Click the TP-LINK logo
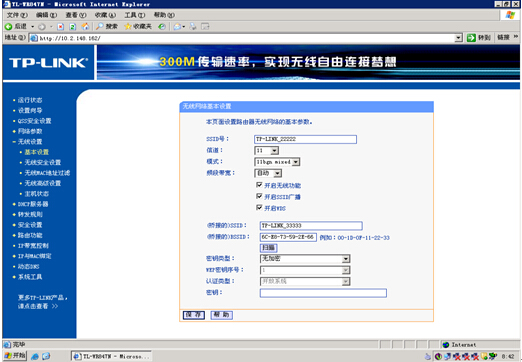The height and width of the screenshot is (362, 522). coord(49,63)
